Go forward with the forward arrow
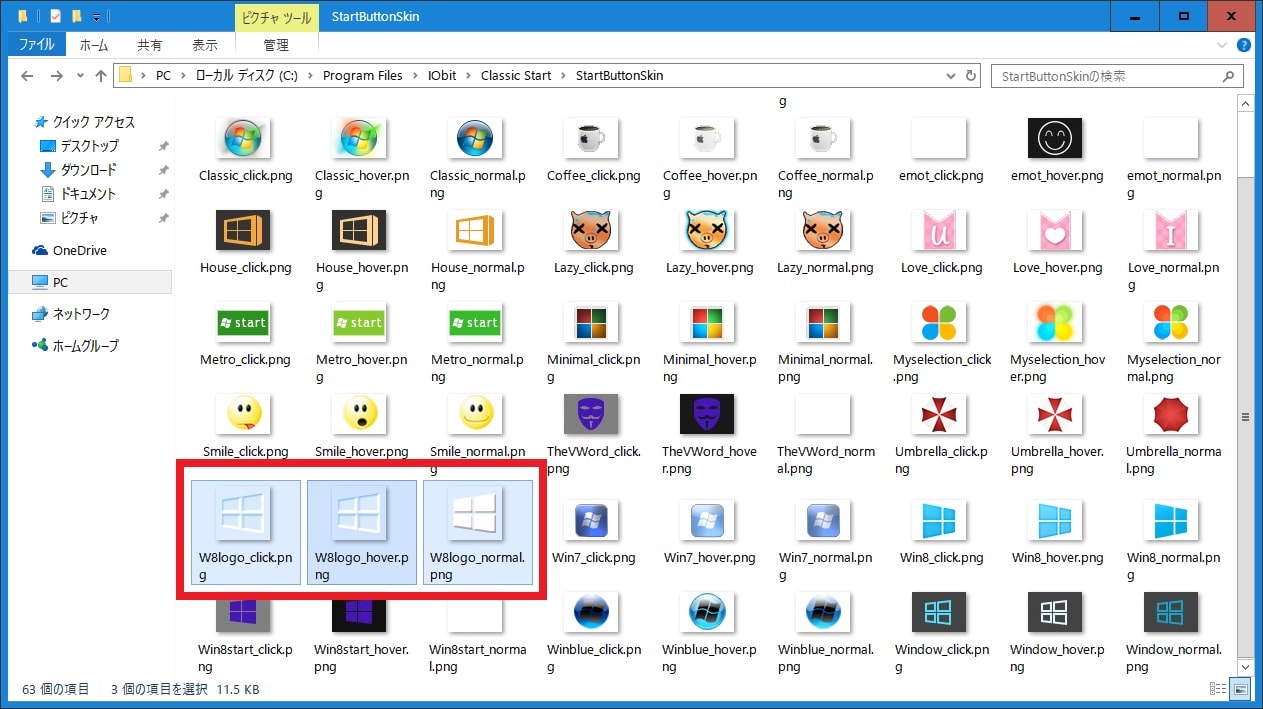 click(x=57, y=76)
